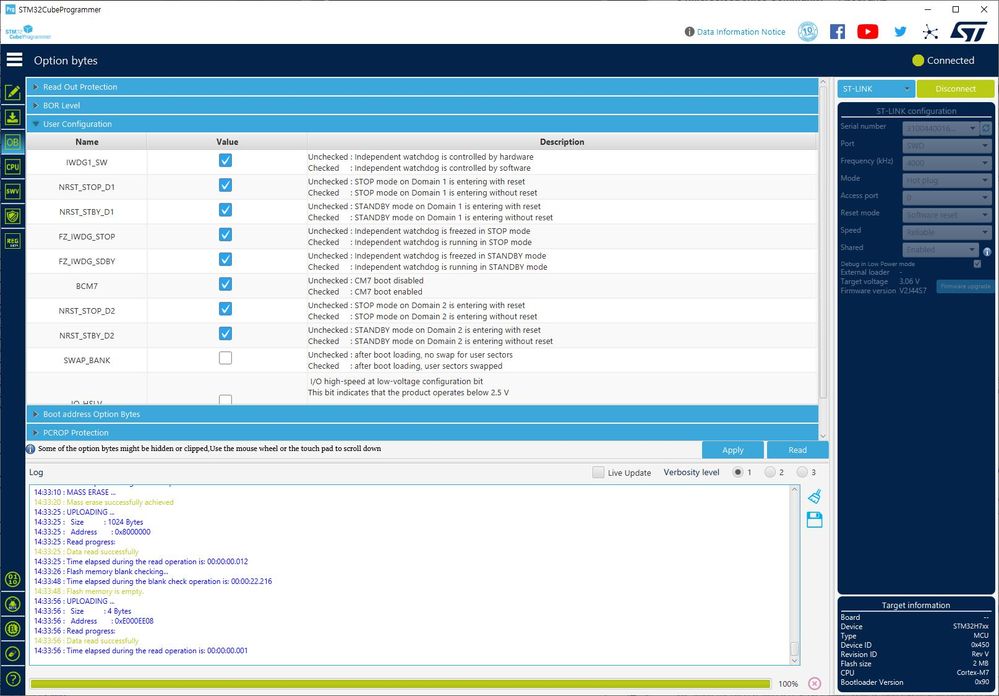Open the ST-LINK interface dropdown
The width and height of the screenshot is (999, 696).
(875, 89)
